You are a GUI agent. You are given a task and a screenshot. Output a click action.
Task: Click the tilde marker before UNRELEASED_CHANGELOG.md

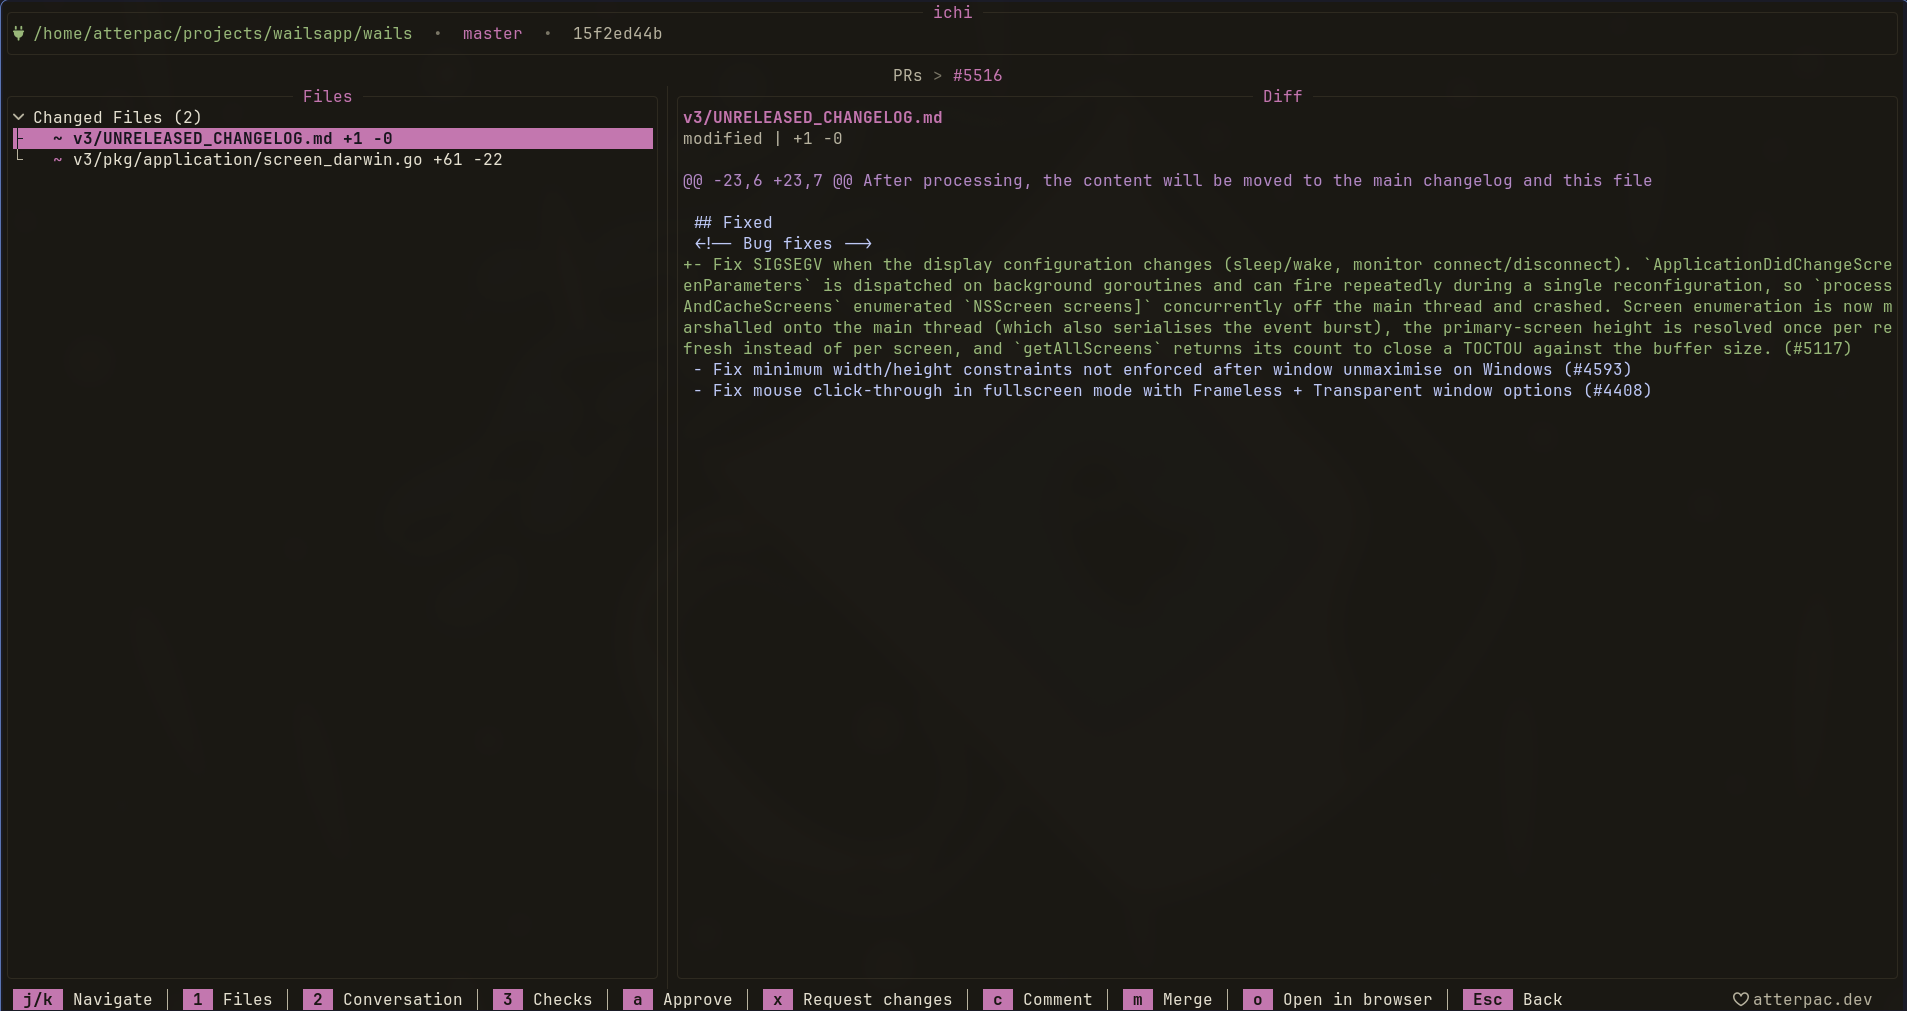[58, 138]
